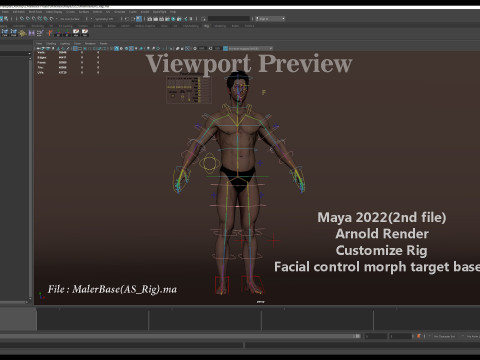Open the Hypershade icon in status line
The image size is (480, 360).
pos(173,19)
